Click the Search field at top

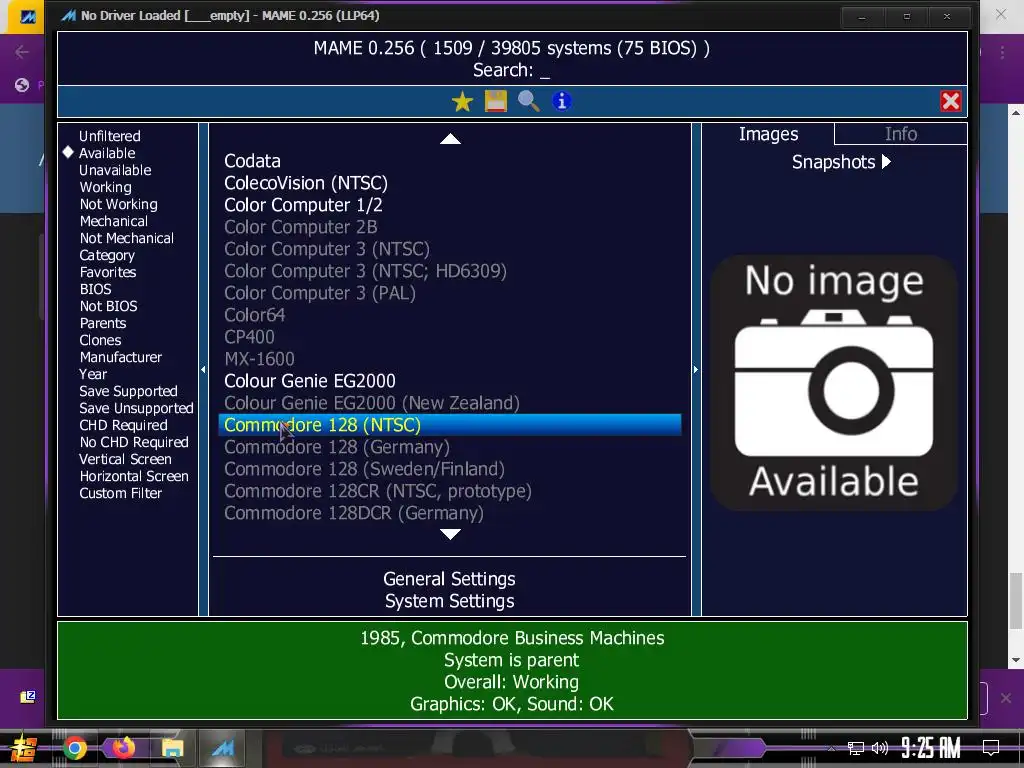click(x=511, y=70)
